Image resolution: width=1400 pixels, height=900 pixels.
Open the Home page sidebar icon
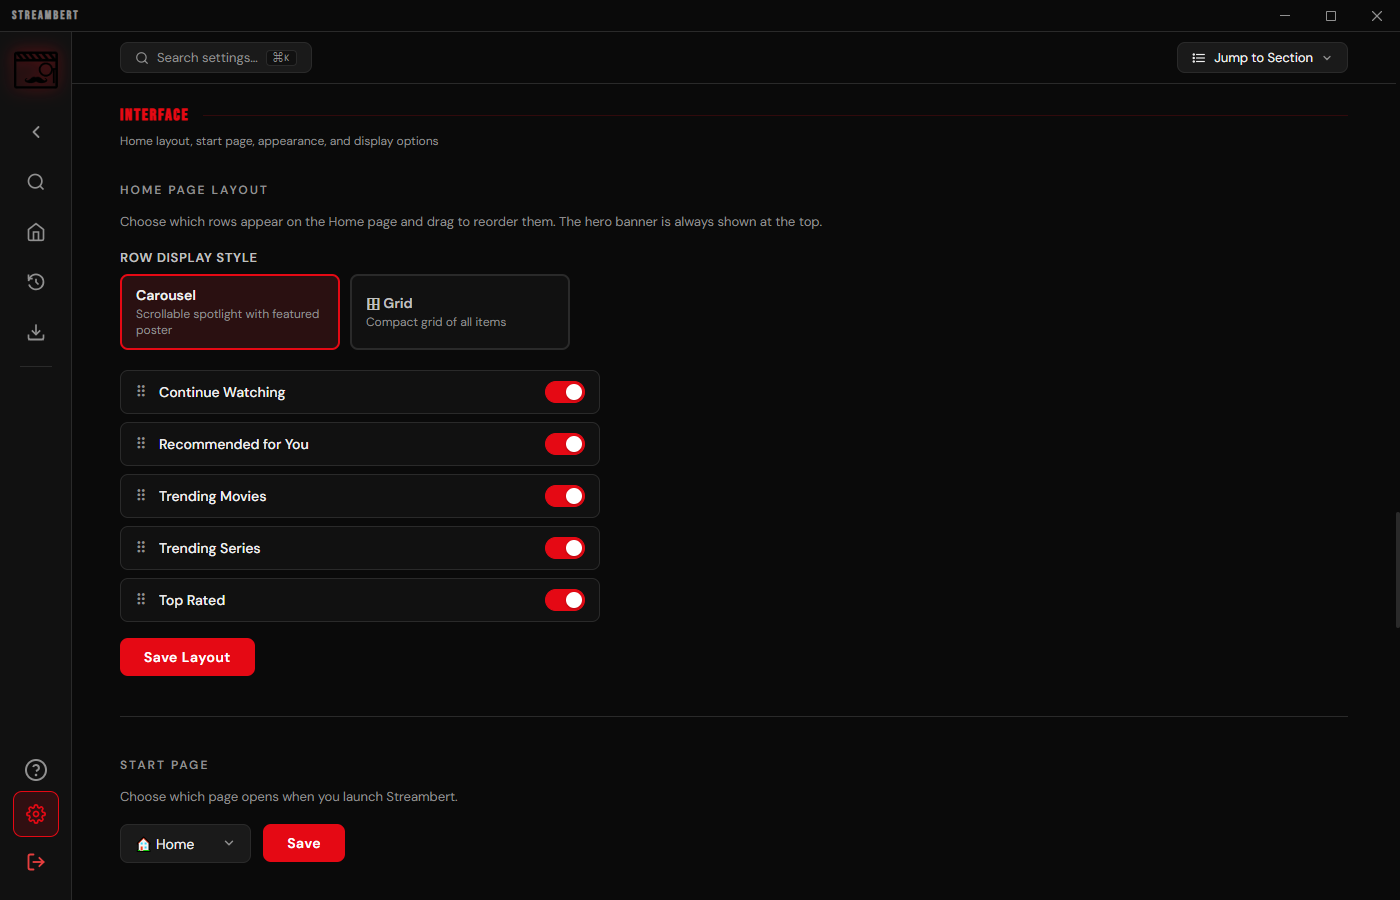[36, 232]
